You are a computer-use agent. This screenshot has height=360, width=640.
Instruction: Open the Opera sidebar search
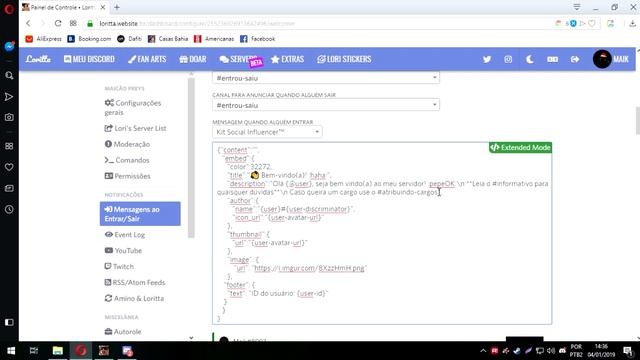click(9, 76)
